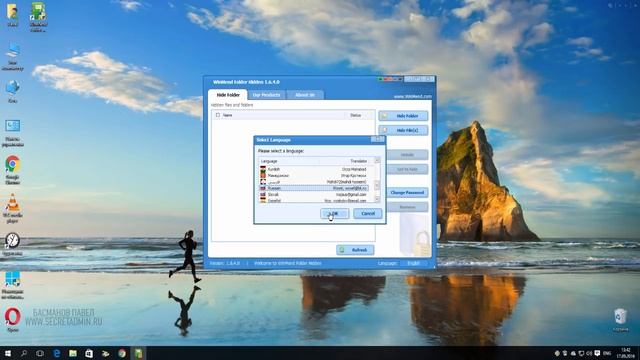This screenshot has height=360, width=640.
Task: Select Kurdish in the language list
Action: click(x=314, y=169)
